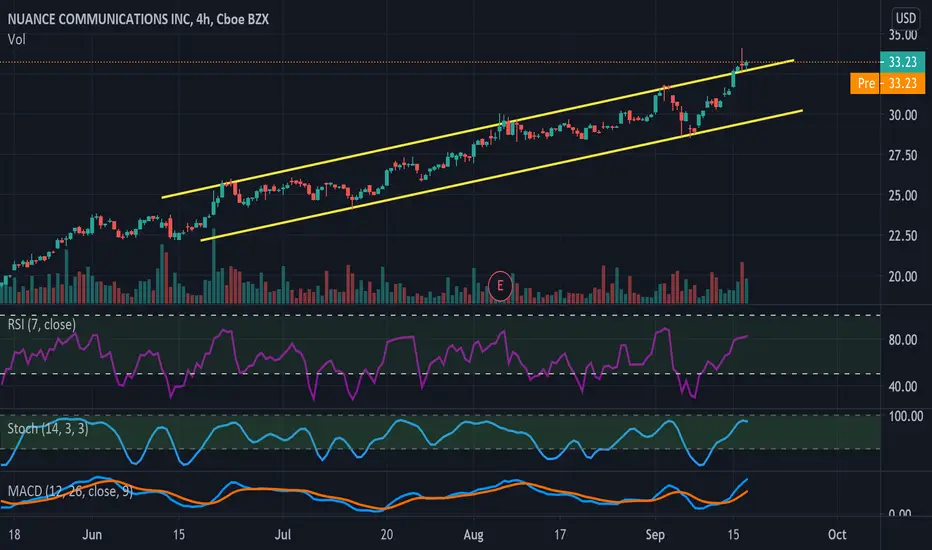Click the Sep date on time axis
The image size is (932, 550).
coord(655,535)
